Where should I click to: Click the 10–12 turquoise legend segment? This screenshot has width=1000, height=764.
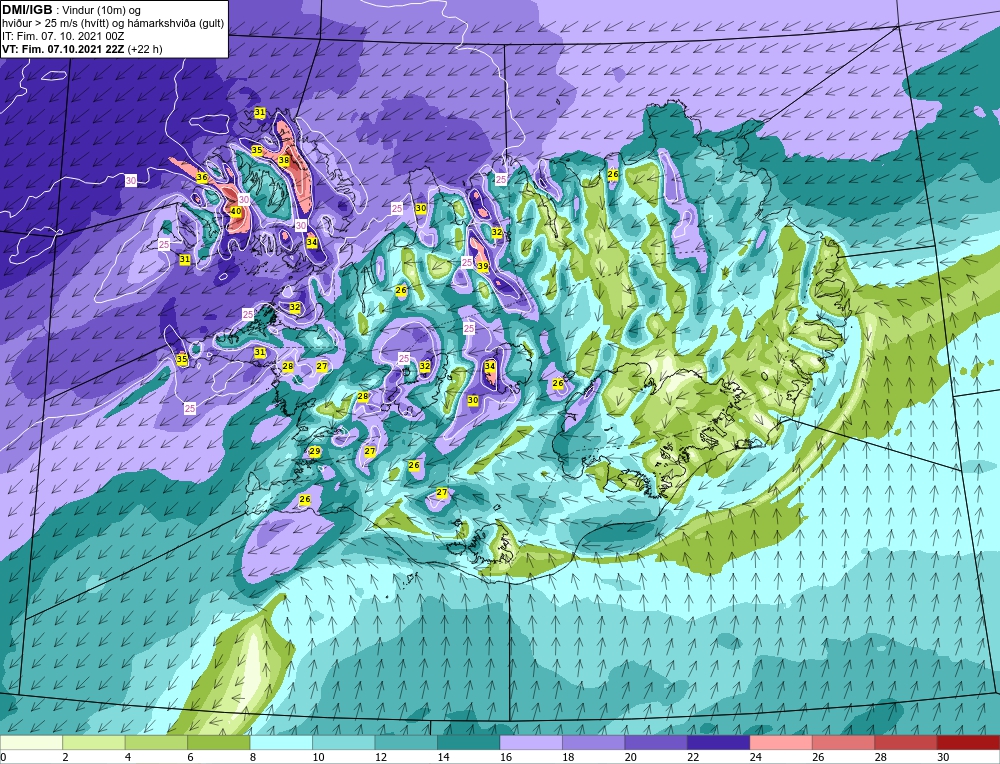344,742
